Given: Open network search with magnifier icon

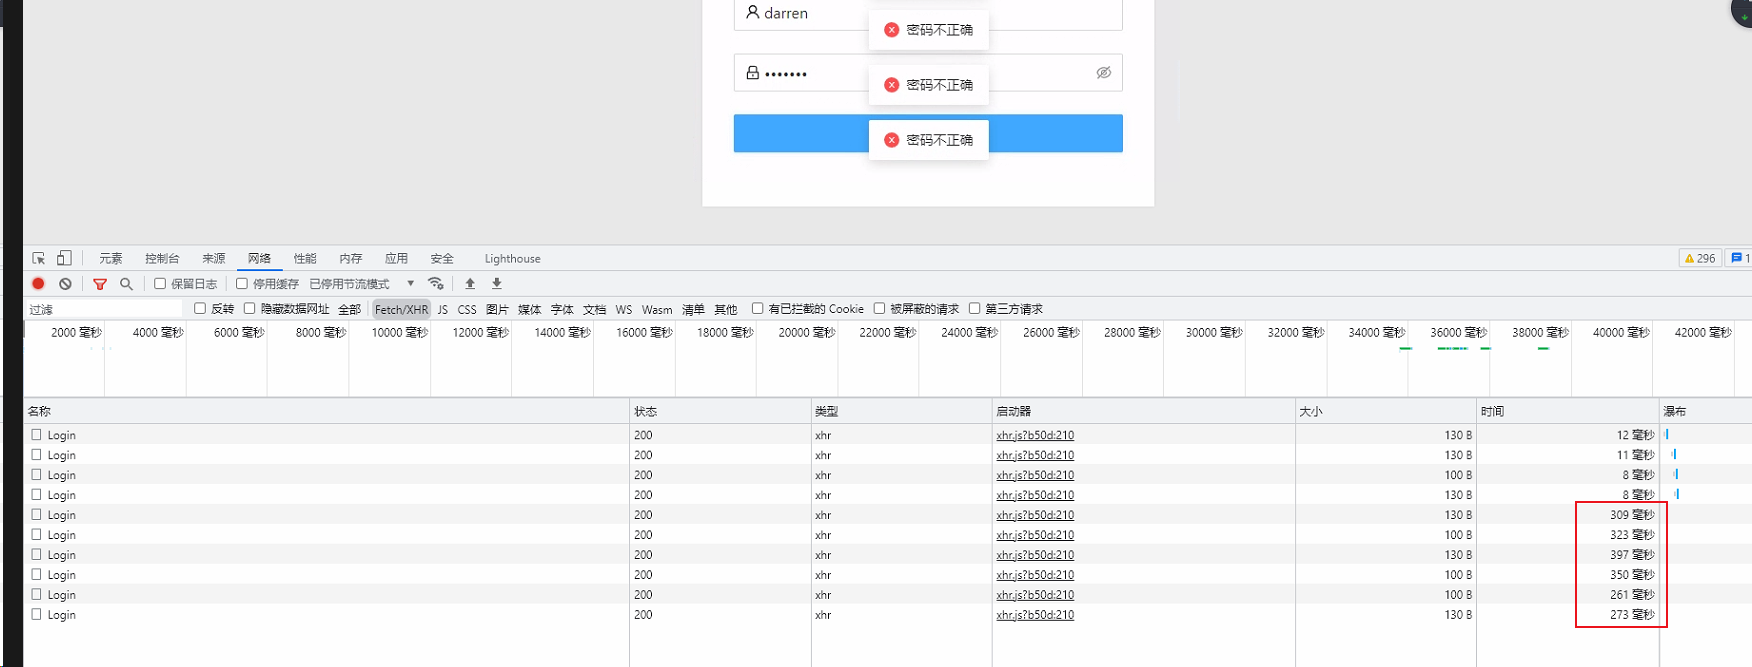Looking at the screenshot, I should [x=126, y=284].
